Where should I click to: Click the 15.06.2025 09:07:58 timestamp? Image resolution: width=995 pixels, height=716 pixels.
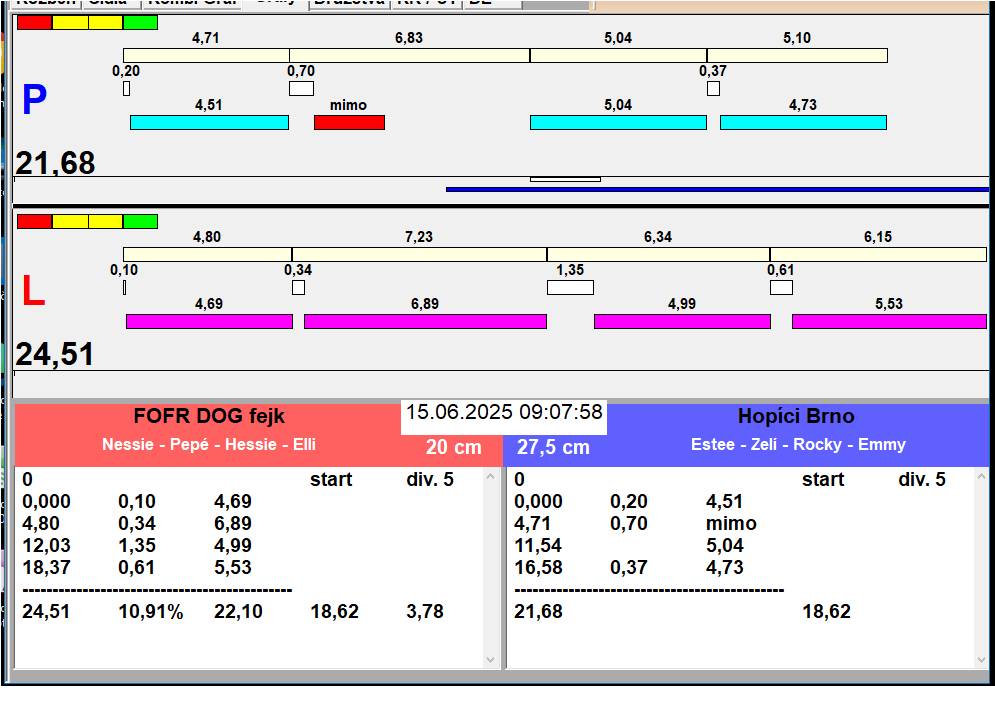pos(504,413)
